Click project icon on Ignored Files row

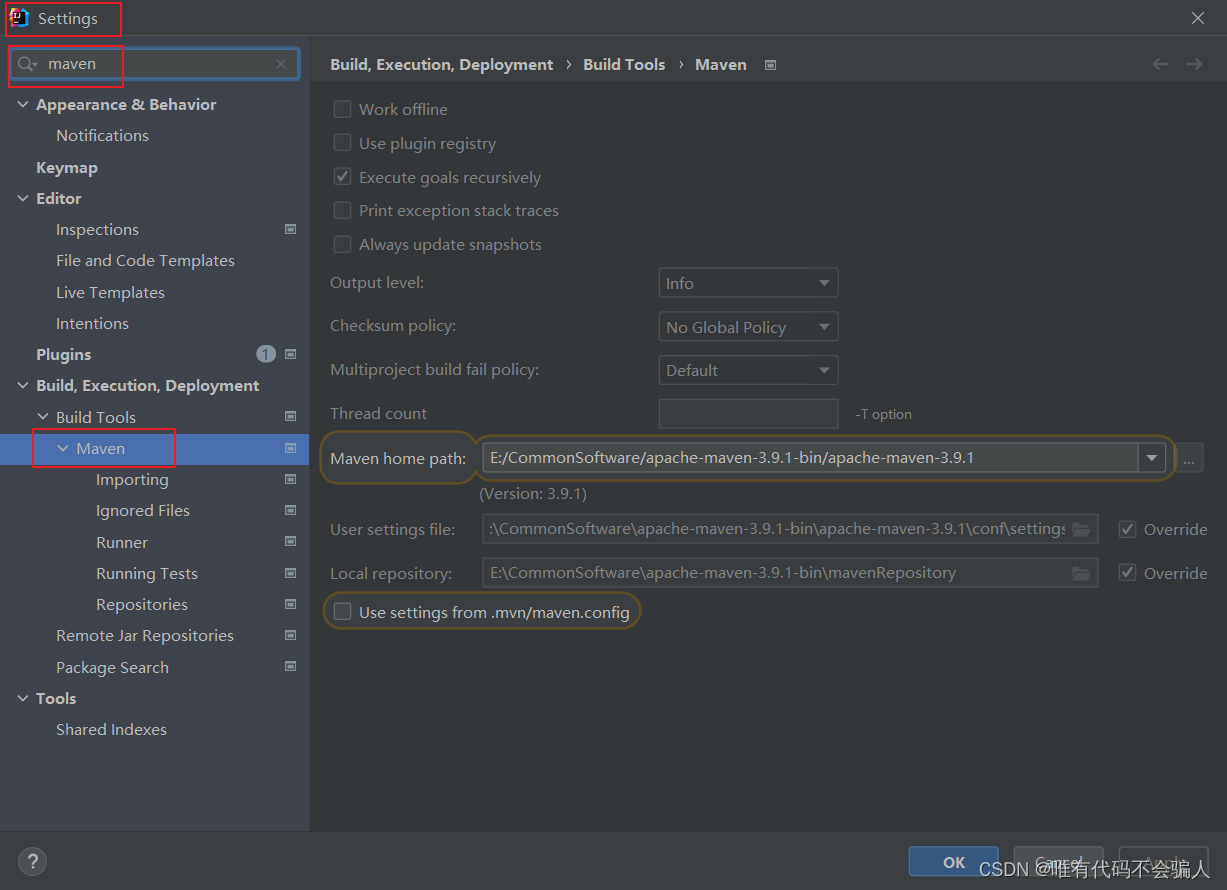tap(290, 510)
